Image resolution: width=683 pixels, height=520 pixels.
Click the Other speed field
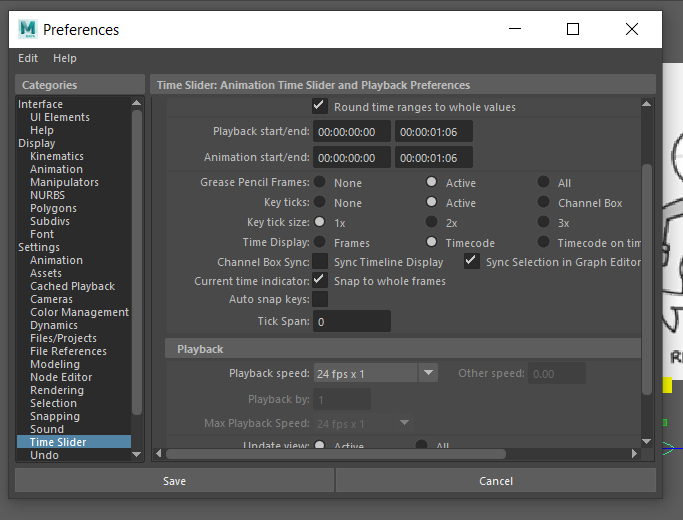pyautogui.click(x=557, y=374)
